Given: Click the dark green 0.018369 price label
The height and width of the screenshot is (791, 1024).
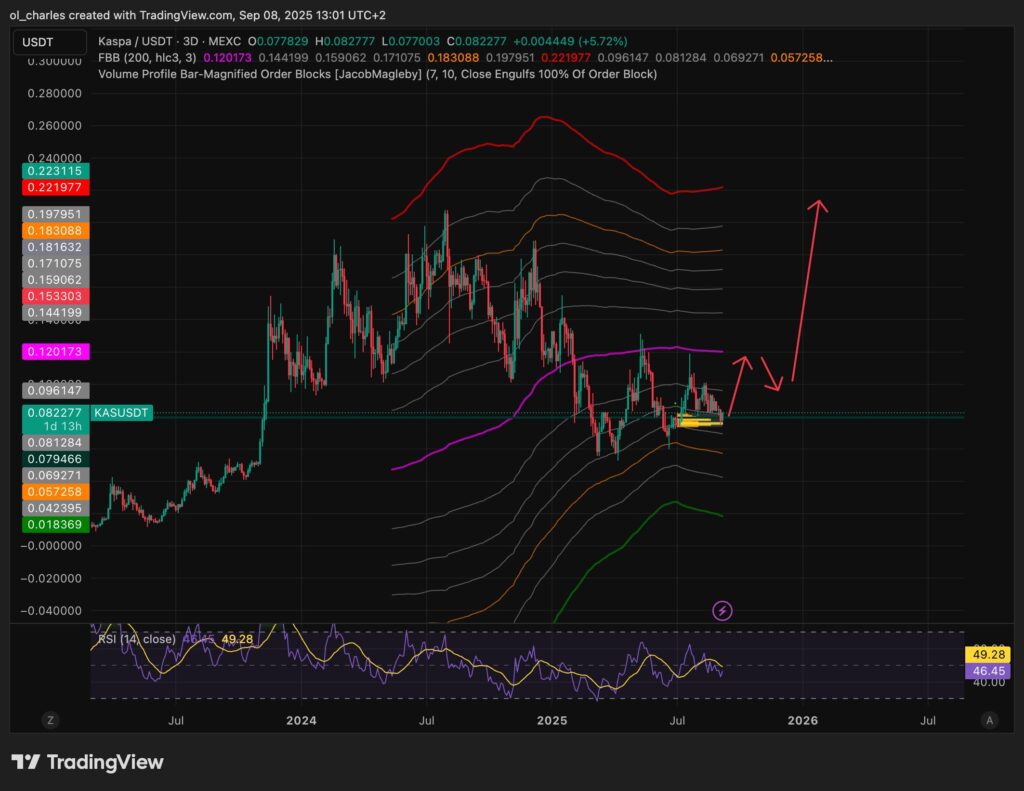Looking at the screenshot, I should (x=55, y=525).
